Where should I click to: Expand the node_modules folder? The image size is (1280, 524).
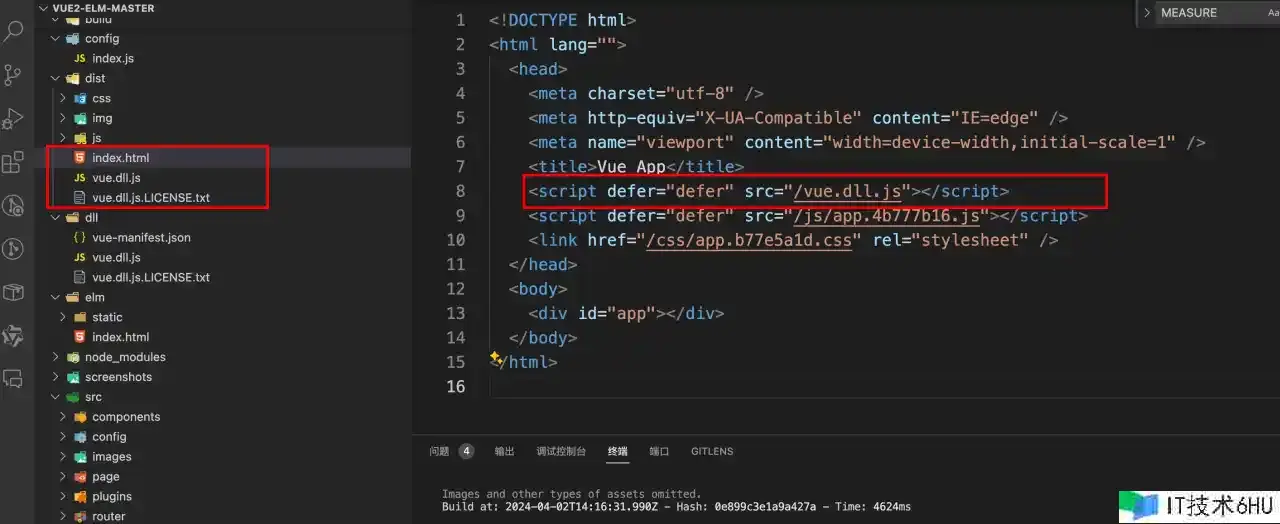point(56,357)
